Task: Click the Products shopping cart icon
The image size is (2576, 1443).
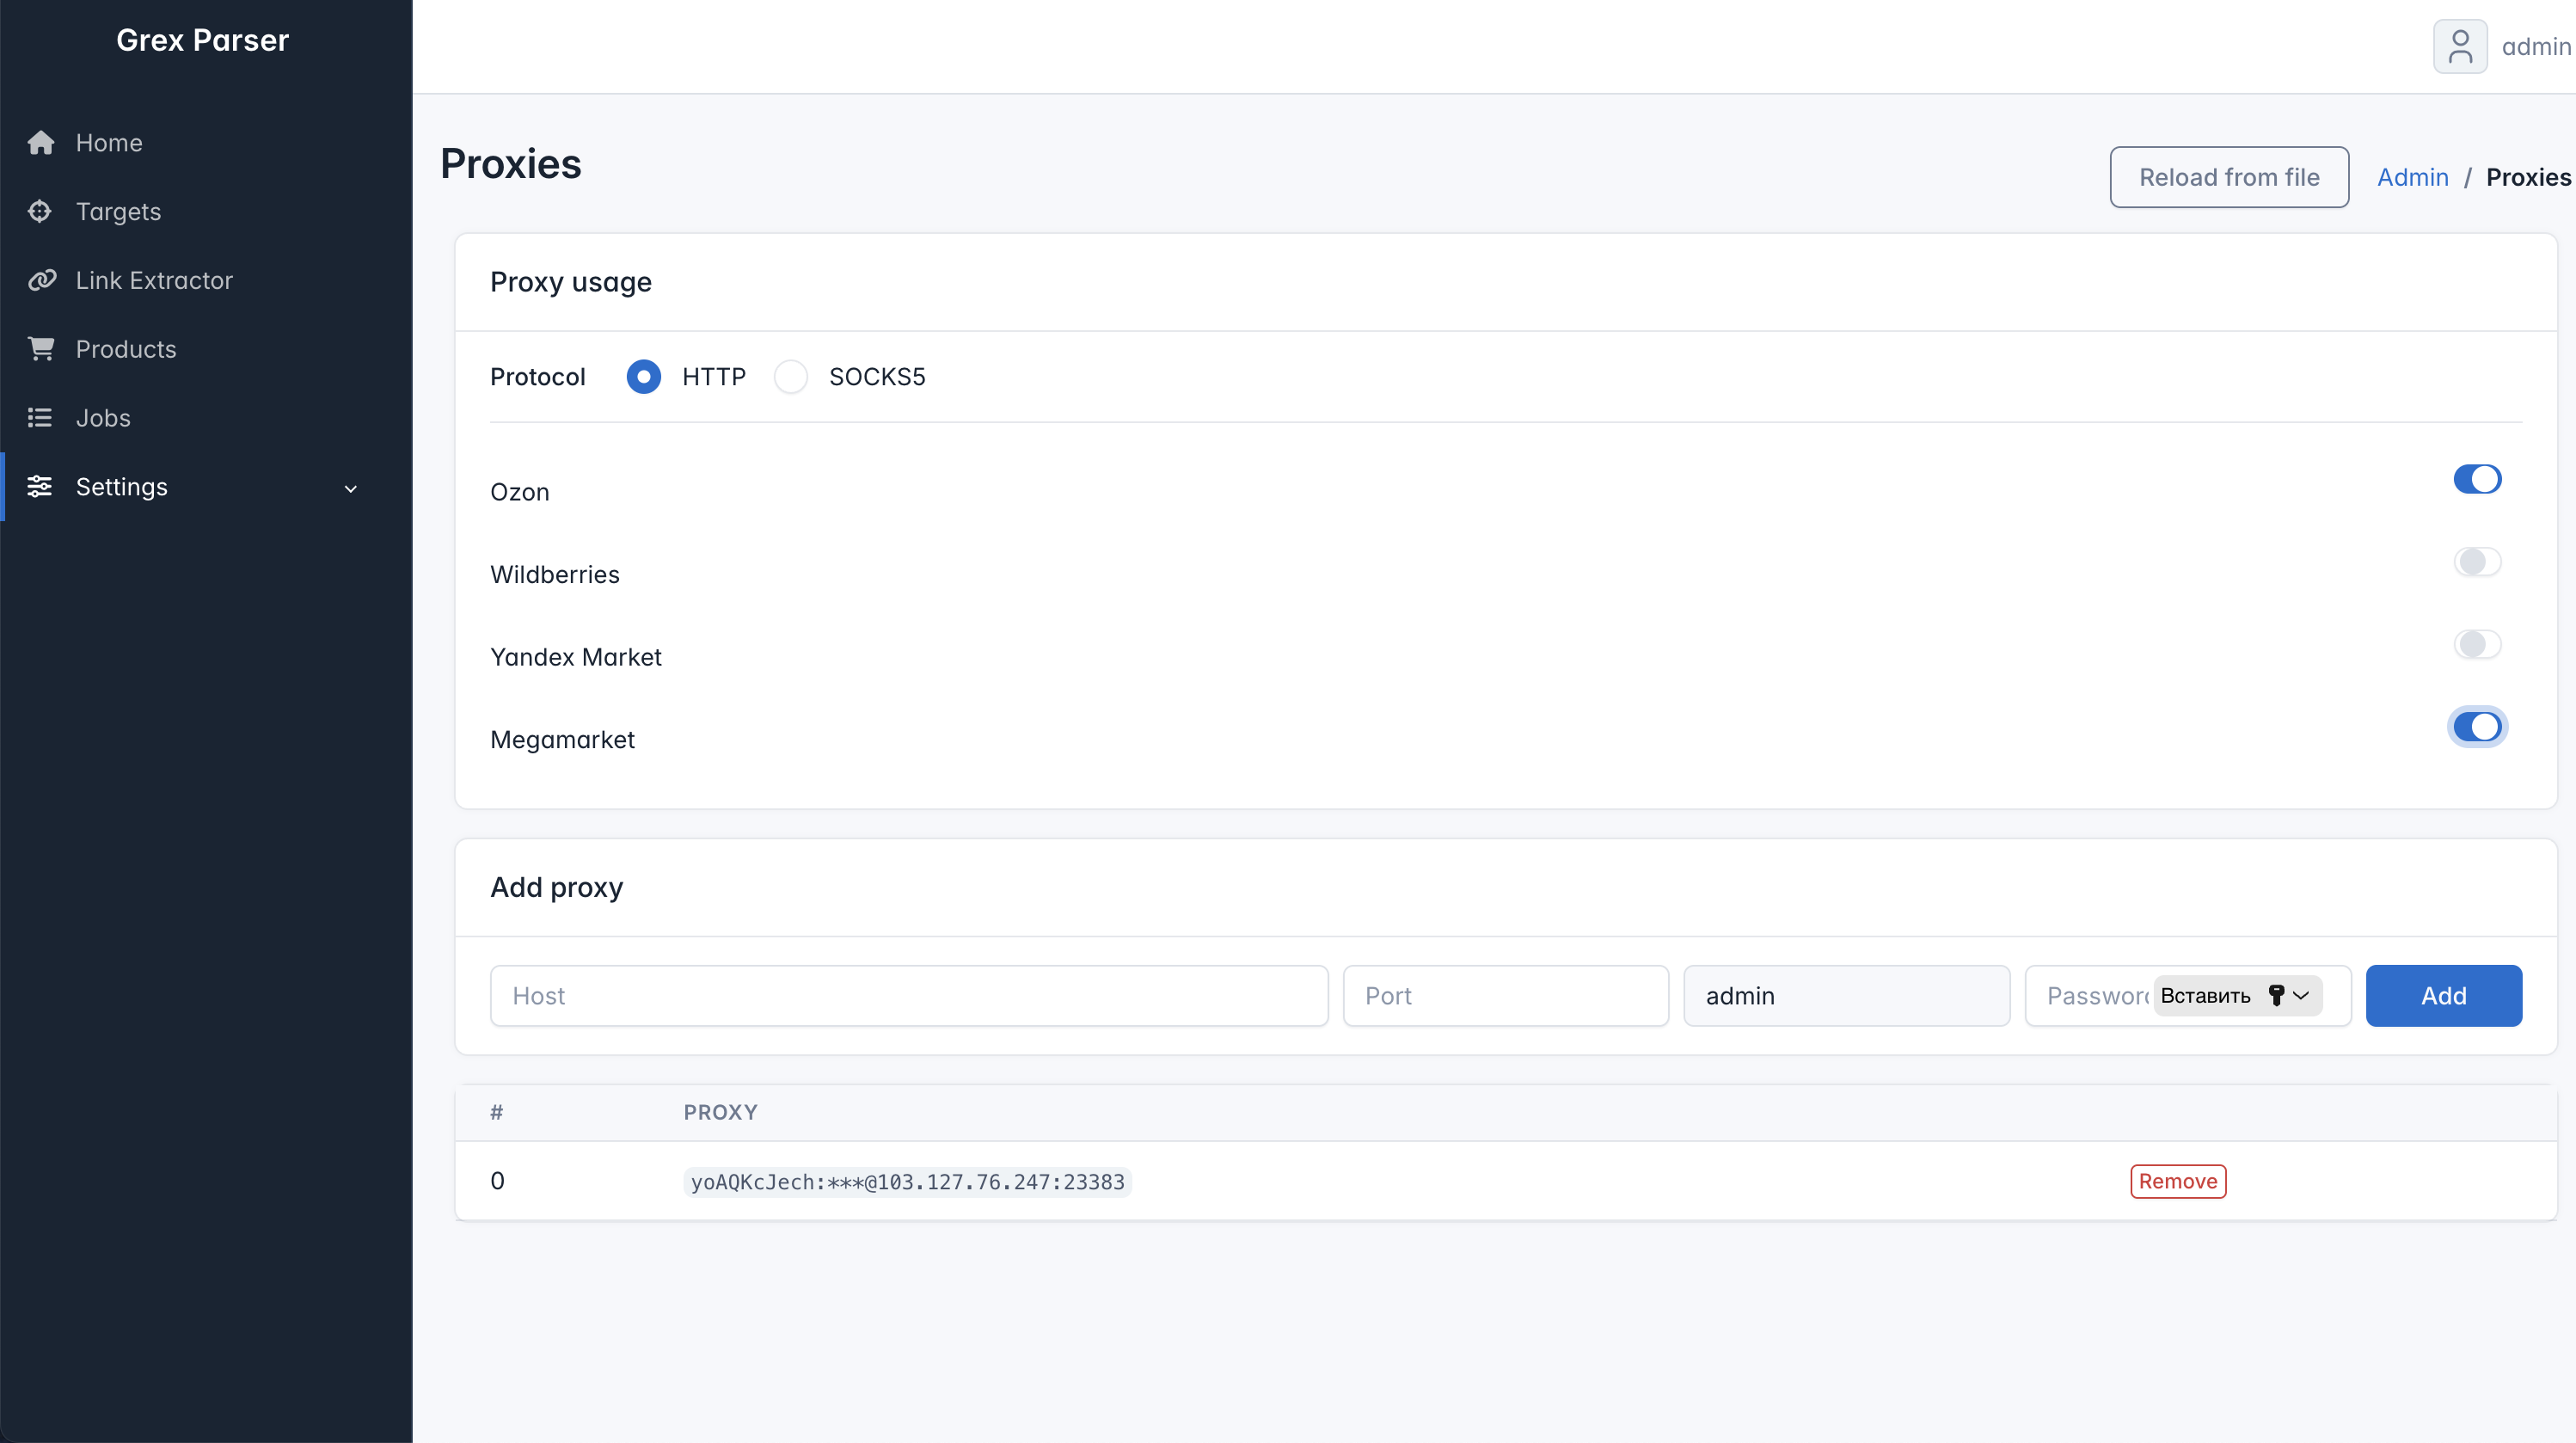Action: (40, 348)
